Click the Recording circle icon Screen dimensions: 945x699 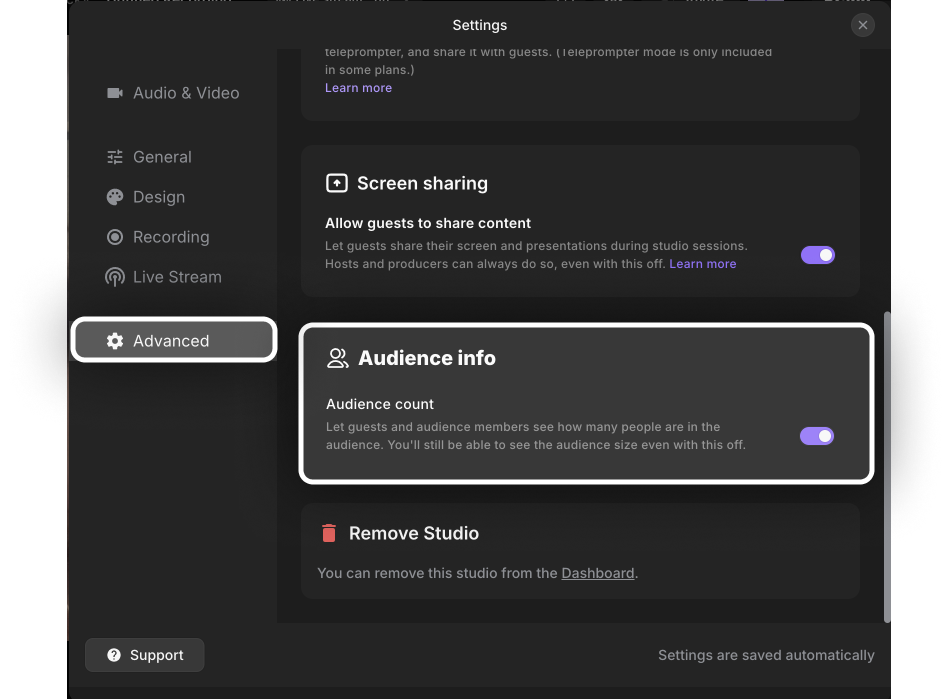(115, 237)
